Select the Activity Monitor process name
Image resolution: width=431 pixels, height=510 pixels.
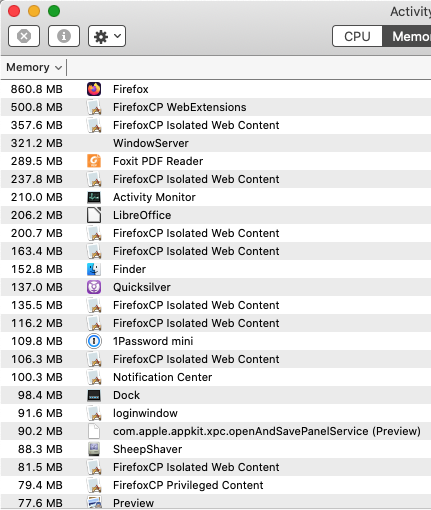pos(154,197)
